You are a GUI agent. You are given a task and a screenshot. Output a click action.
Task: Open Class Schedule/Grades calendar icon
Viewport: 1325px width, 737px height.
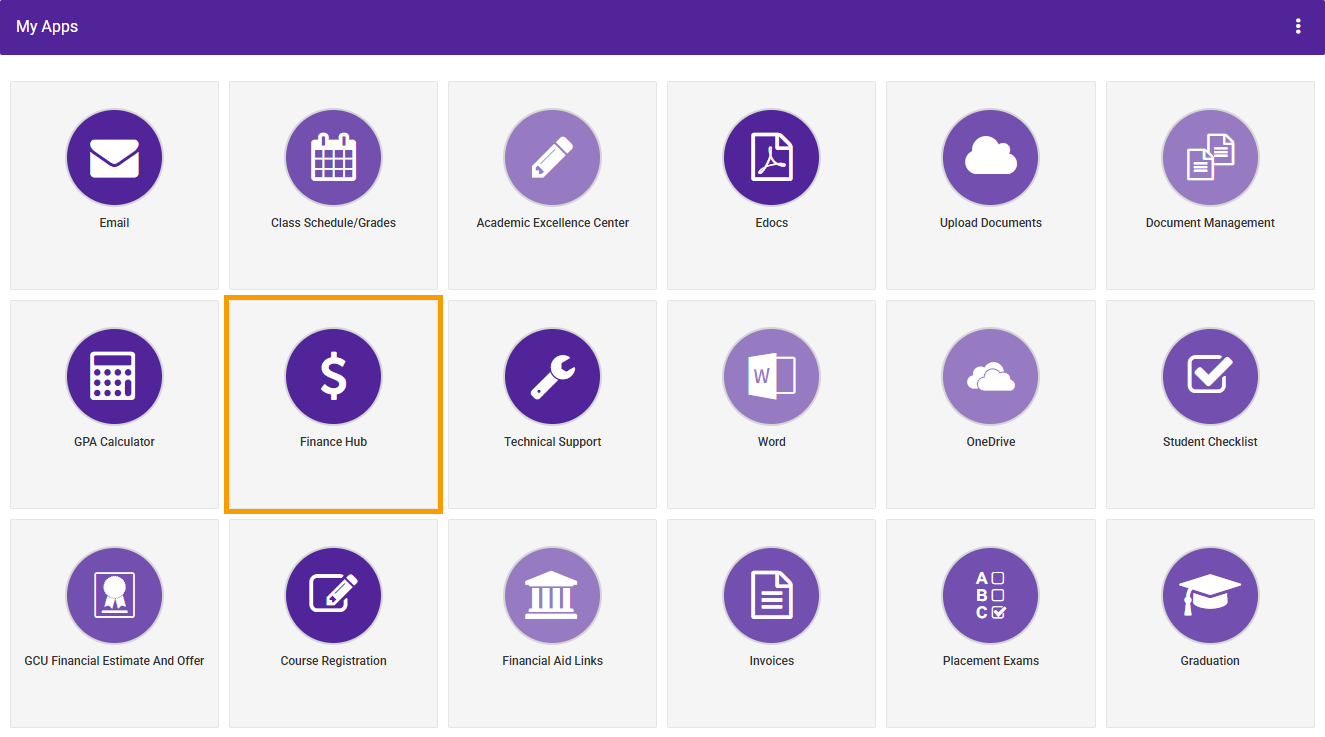pyautogui.click(x=333, y=158)
